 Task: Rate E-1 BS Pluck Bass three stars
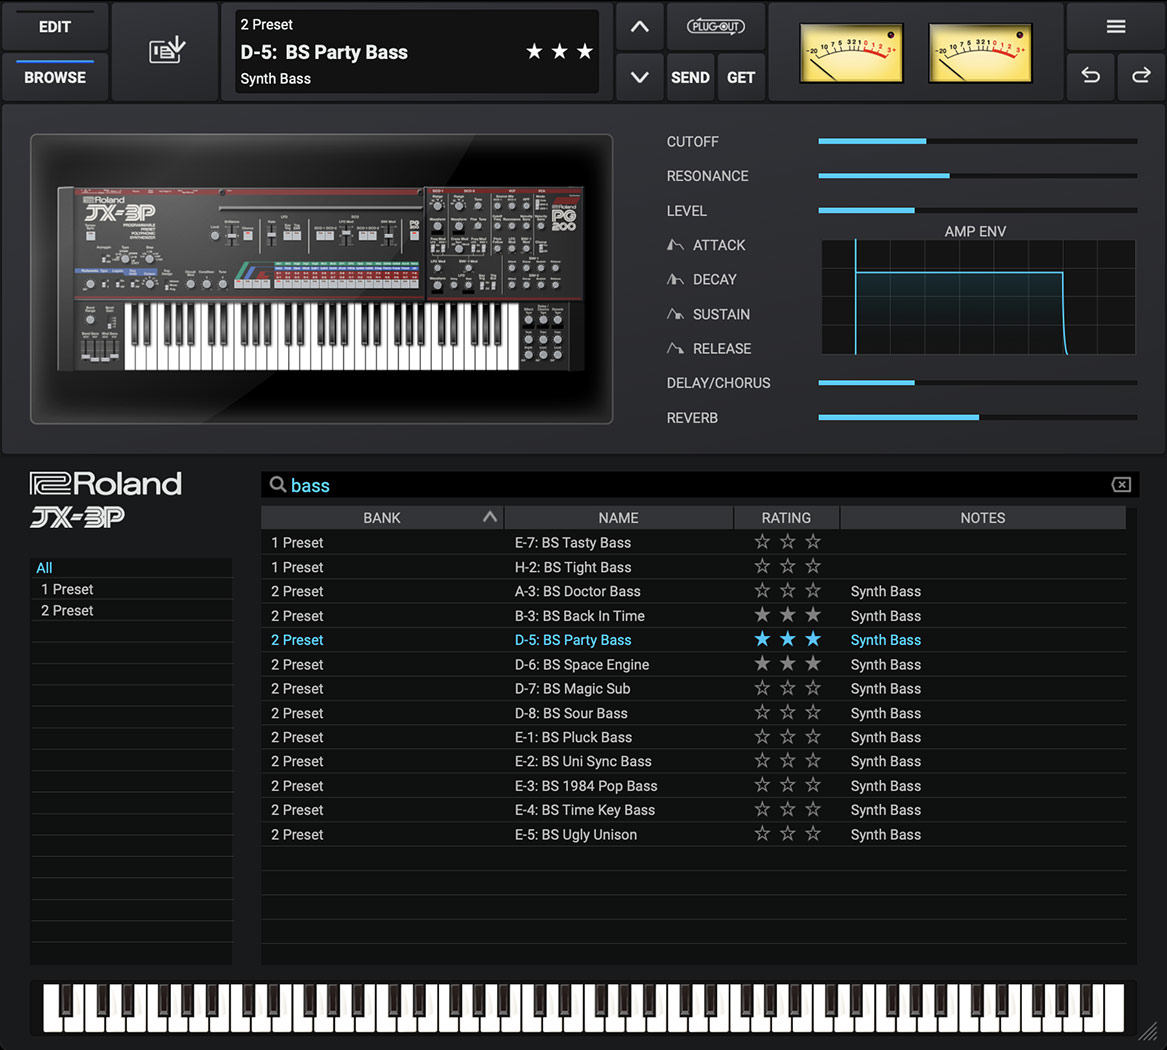pyautogui.click(x=813, y=736)
